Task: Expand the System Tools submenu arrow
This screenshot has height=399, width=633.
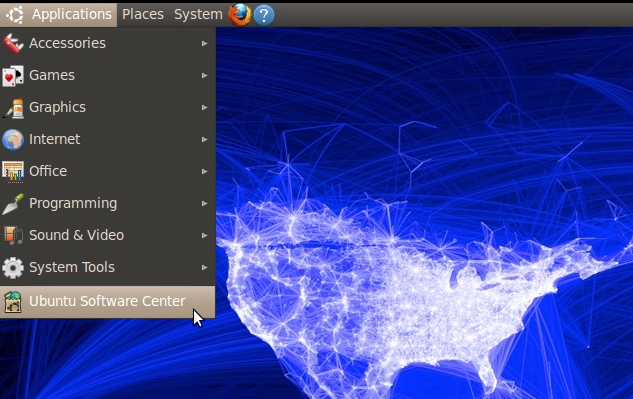Action: click(204, 267)
